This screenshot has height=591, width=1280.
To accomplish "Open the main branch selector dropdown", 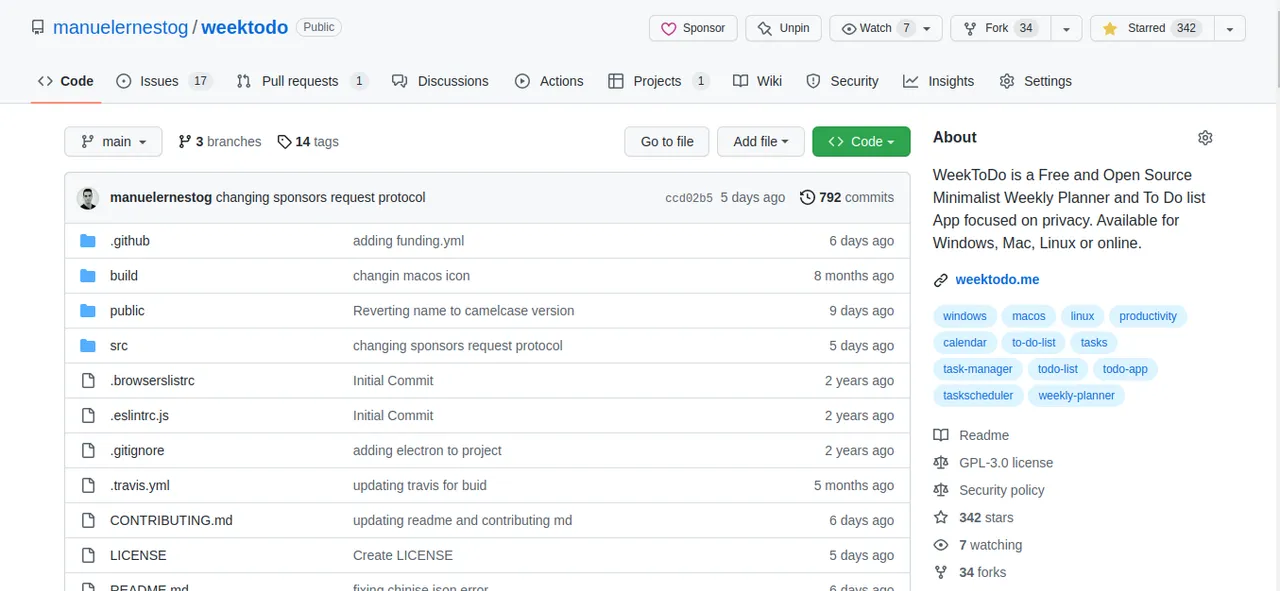I will (113, 142).
